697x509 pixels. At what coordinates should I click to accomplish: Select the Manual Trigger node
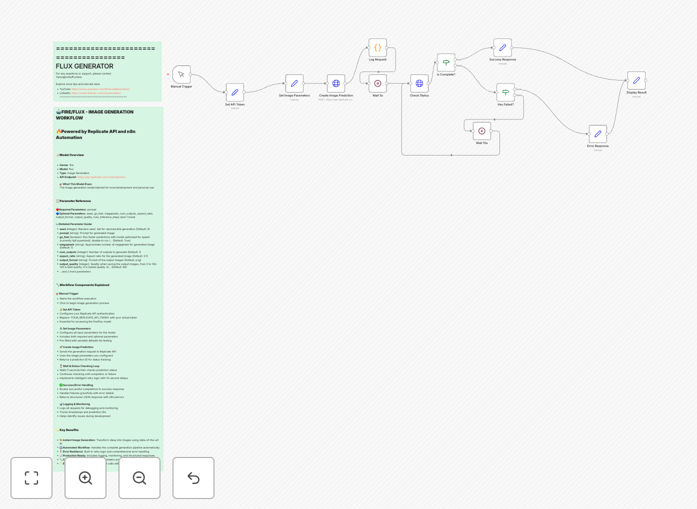click(181, 75)
